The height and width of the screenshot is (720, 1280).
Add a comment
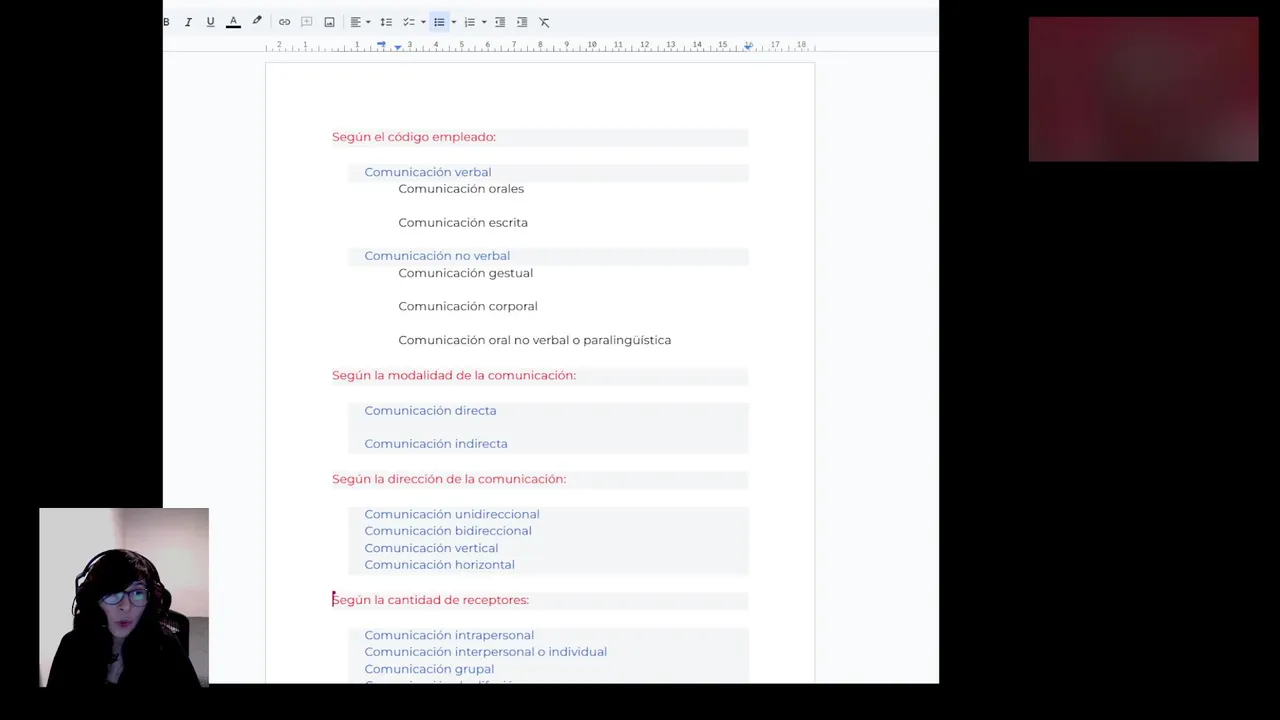tap(307, 22)
